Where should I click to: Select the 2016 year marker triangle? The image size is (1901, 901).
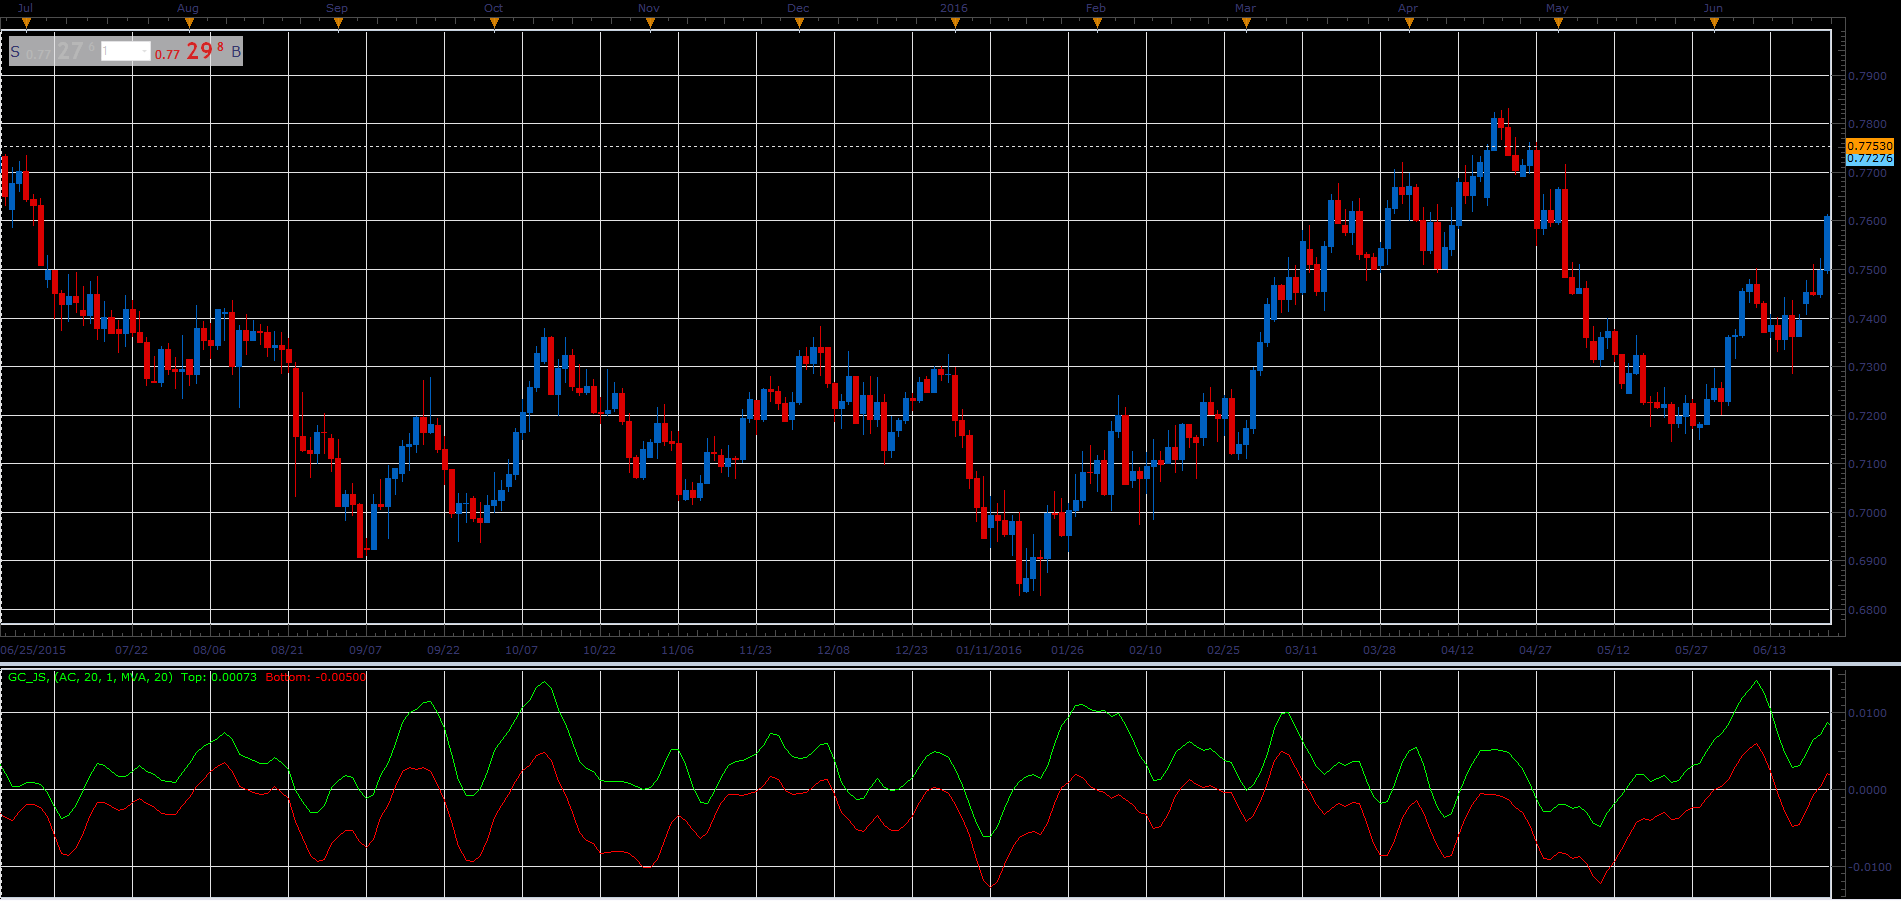point(956,22)
